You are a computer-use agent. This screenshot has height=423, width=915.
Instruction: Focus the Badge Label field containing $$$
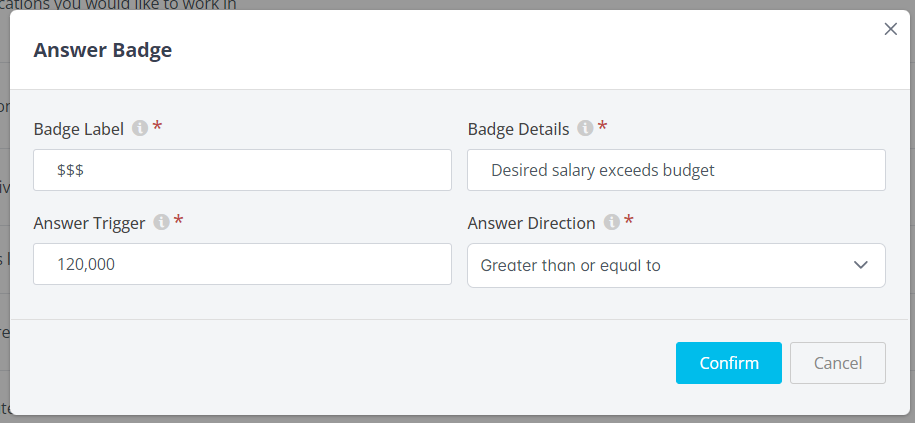[x=242, y=171]
